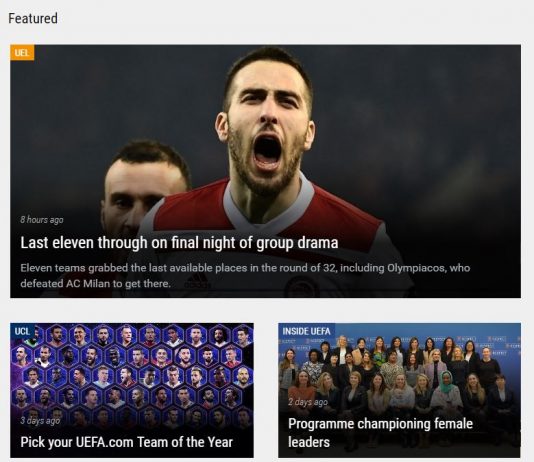534x462 pixels.
Task: Click the Featured section heading
Action: tap(33, 18)
